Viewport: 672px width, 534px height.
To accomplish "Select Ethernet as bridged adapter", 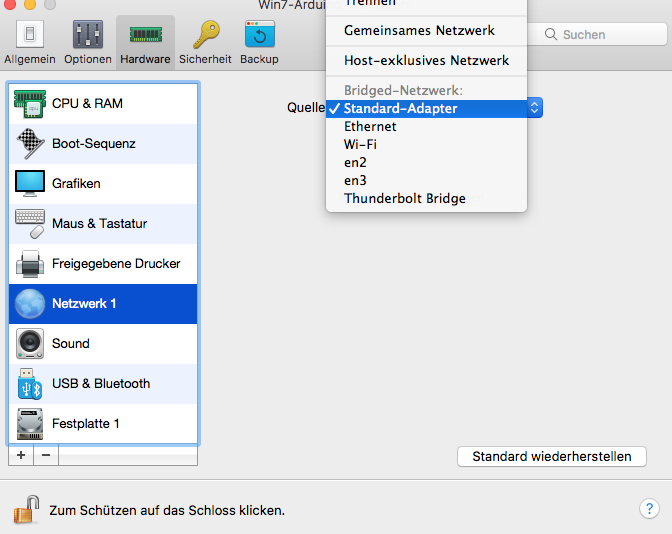I will tap(426, 126).
